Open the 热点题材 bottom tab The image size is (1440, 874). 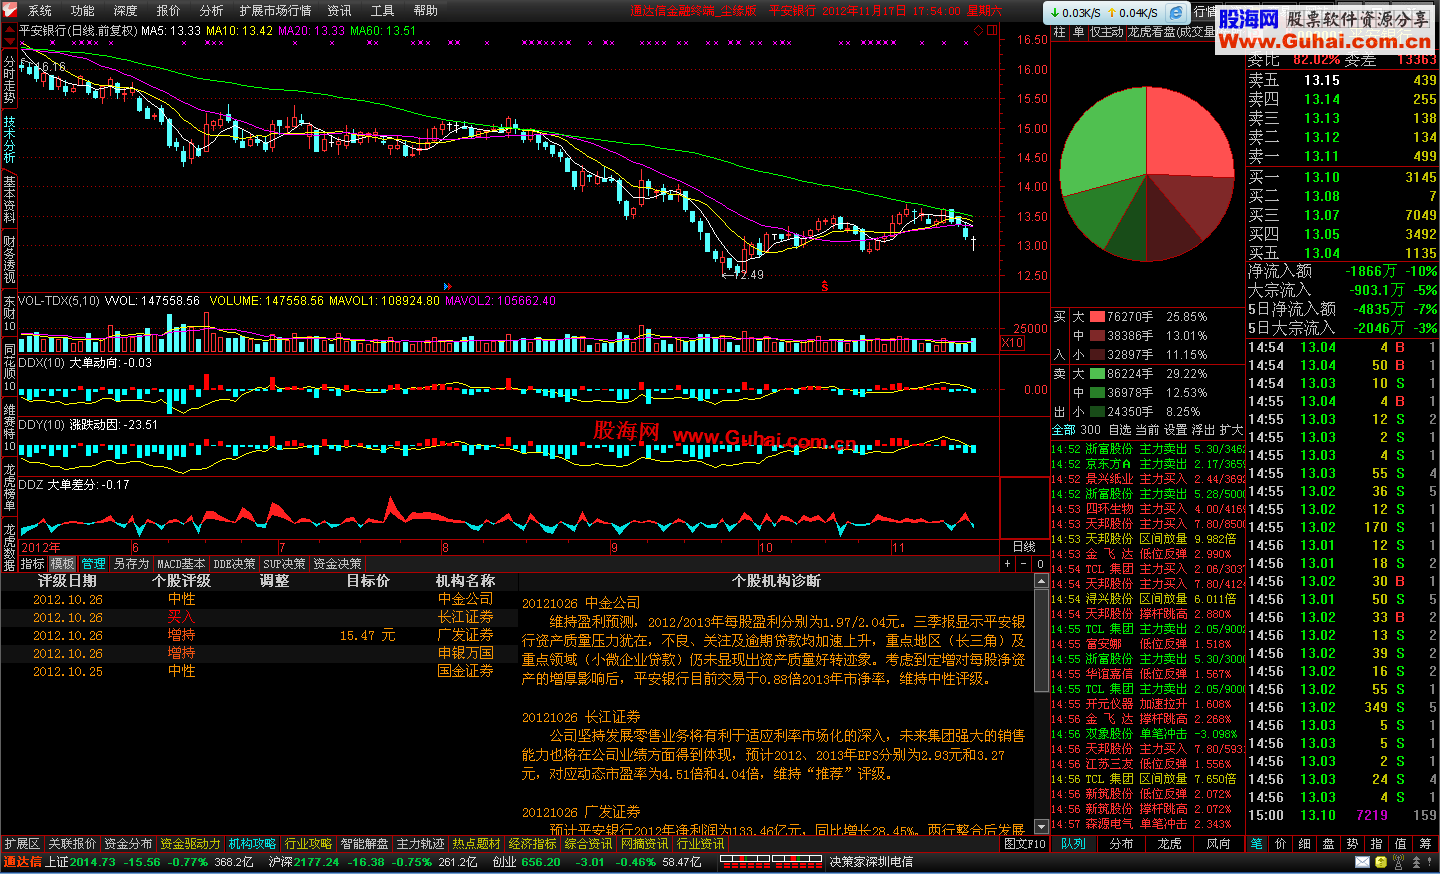476,844
